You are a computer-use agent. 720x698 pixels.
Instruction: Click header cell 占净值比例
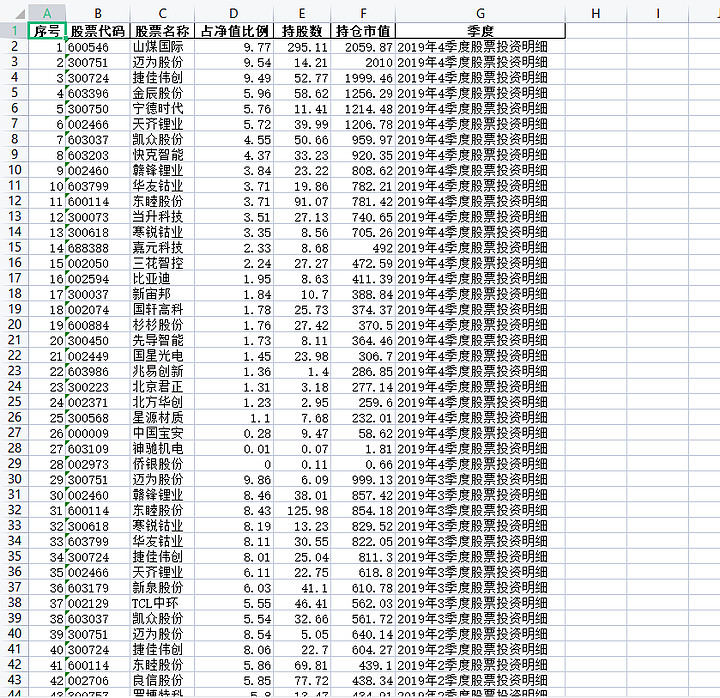coord(234,31)
